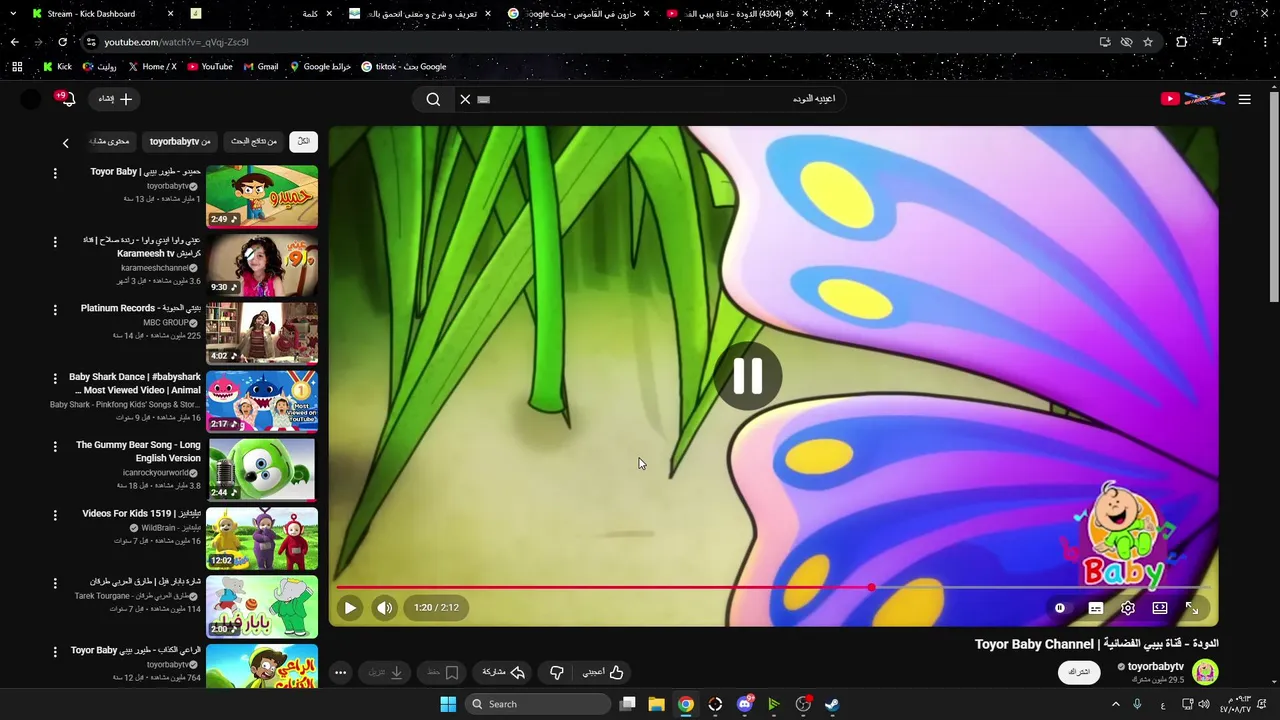The width and height of the screenshot is (1280, 720).
Task: Open Gmail bookmark in bookmarks bar
Action: pyautogui.click(x=260, y=67)
